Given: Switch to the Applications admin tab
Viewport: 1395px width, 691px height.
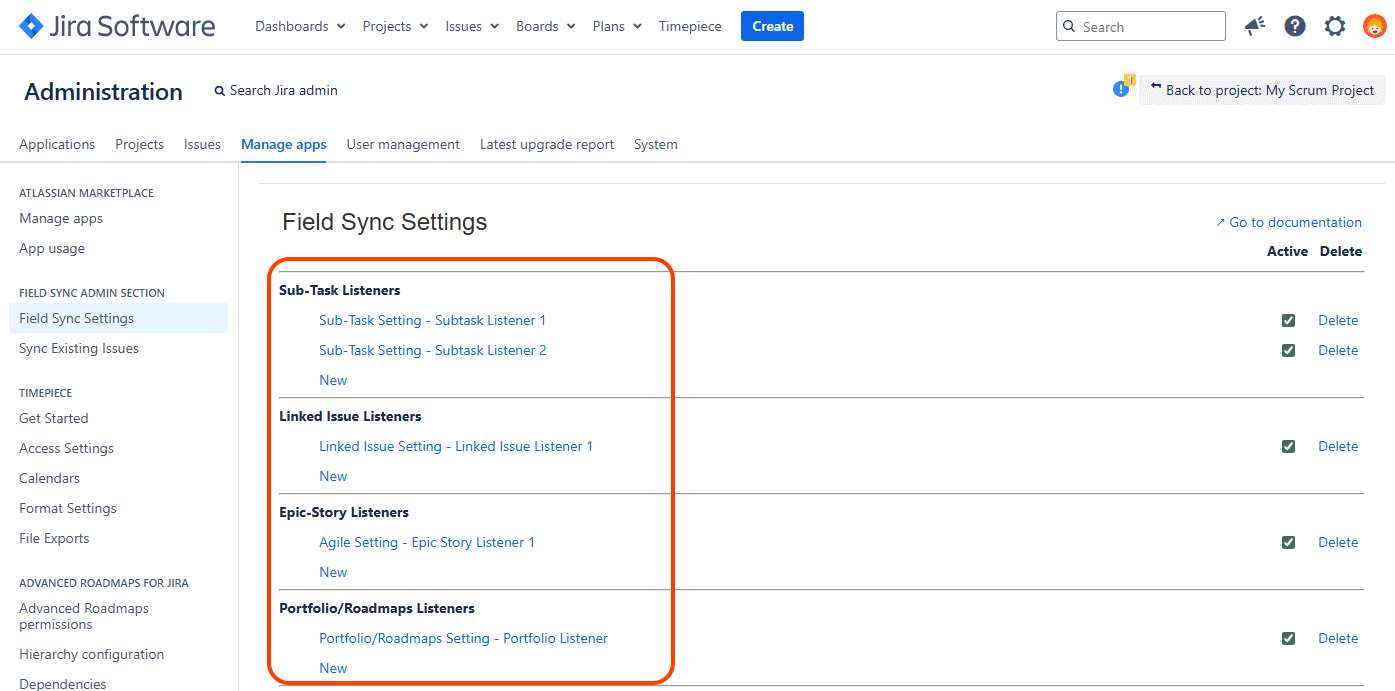Looking at the screenshot, I should coord(57,144).
